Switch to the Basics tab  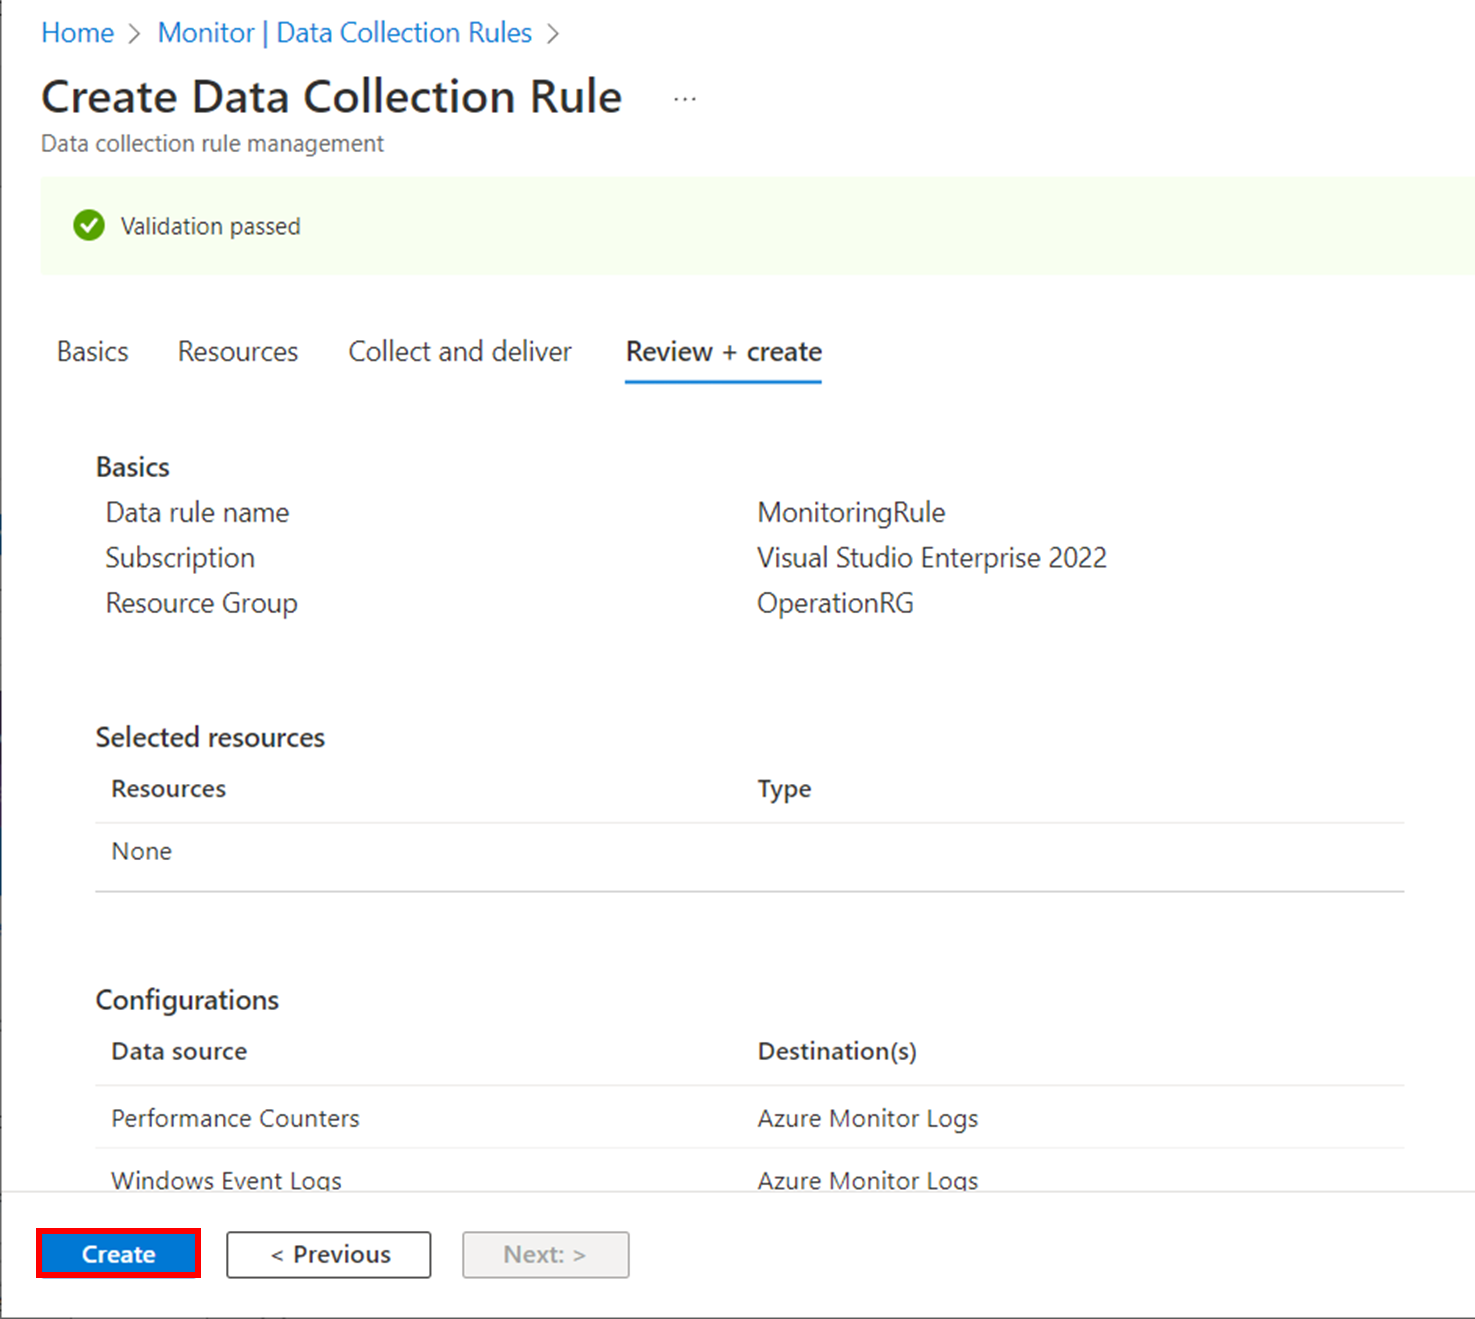[x=91, y=351]
